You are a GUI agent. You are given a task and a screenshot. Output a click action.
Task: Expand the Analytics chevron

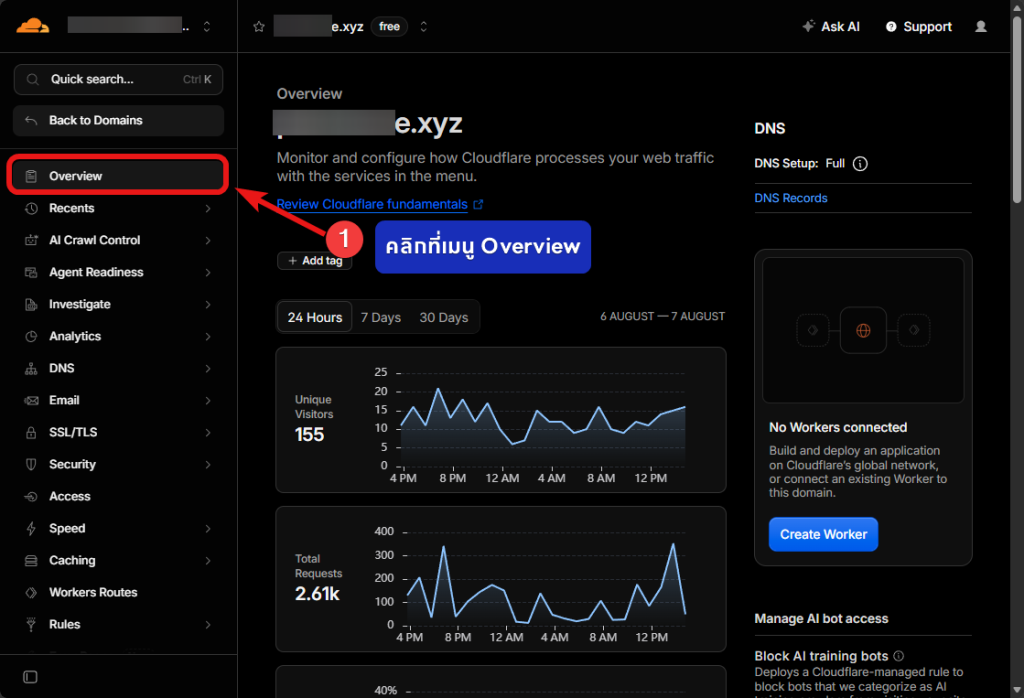pyautogui.click(x=208, y=336)
